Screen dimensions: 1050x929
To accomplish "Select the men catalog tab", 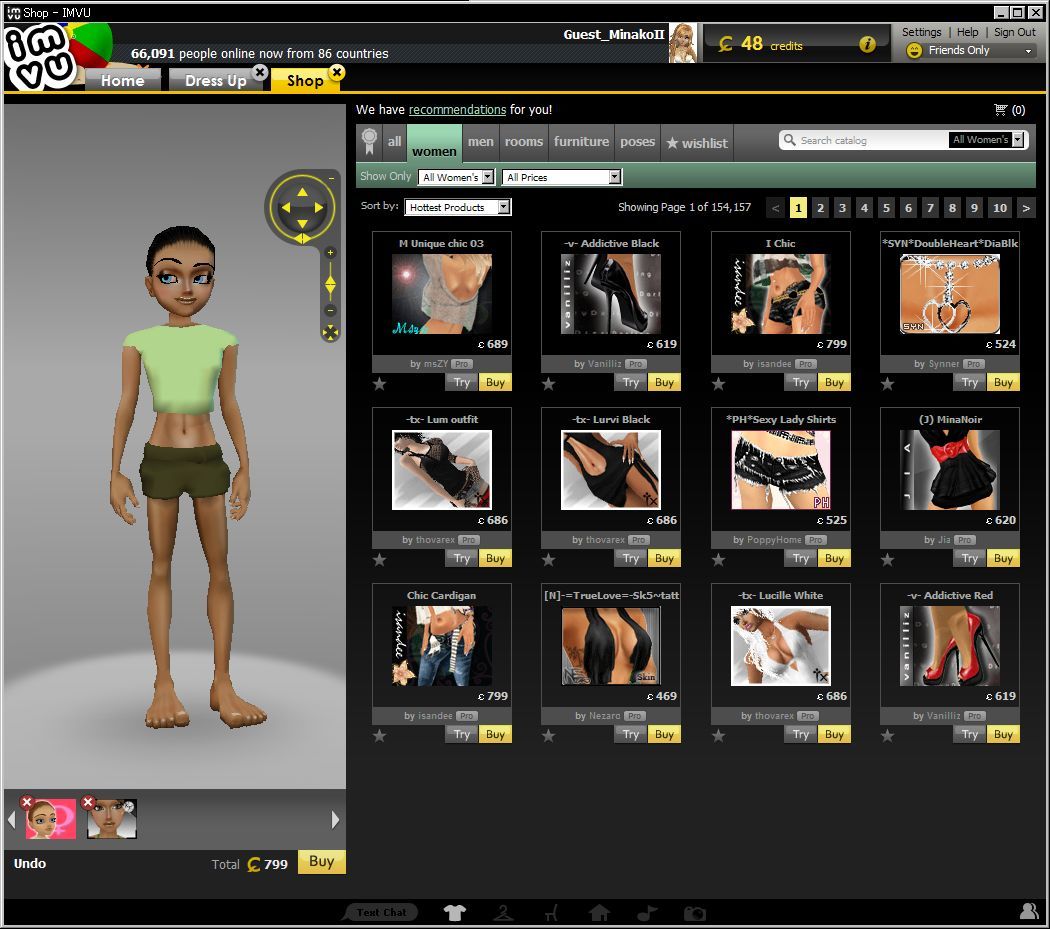I will click(480, 141).
